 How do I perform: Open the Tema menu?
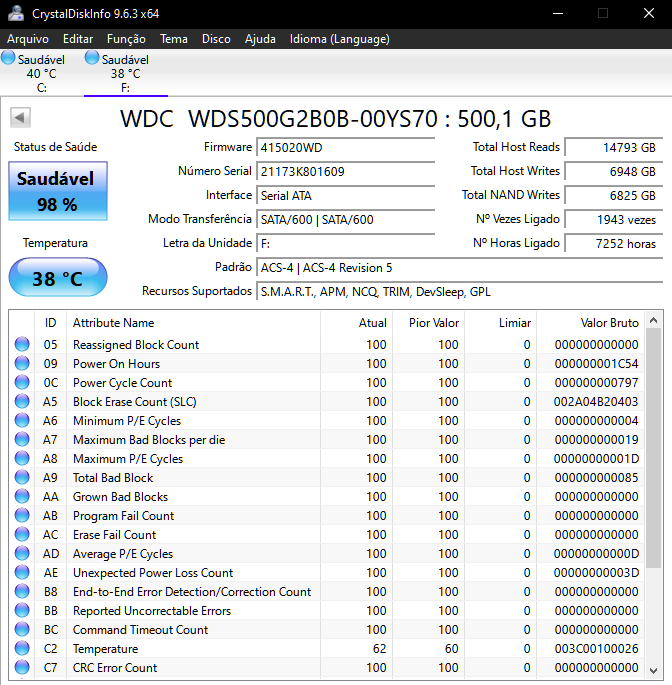[173, 39]
